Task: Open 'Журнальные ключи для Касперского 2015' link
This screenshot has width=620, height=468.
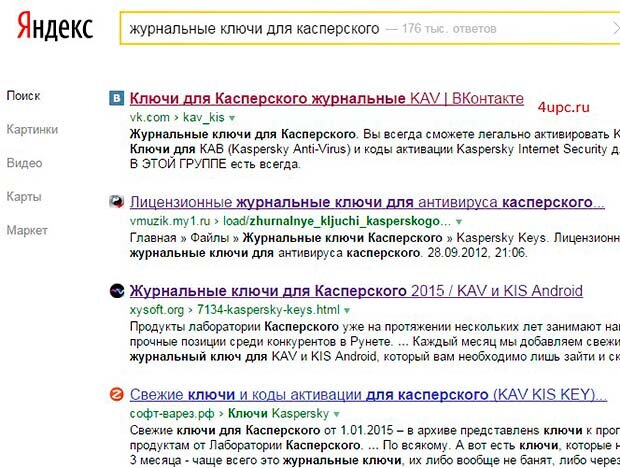Action: click(x=356, y=291)
